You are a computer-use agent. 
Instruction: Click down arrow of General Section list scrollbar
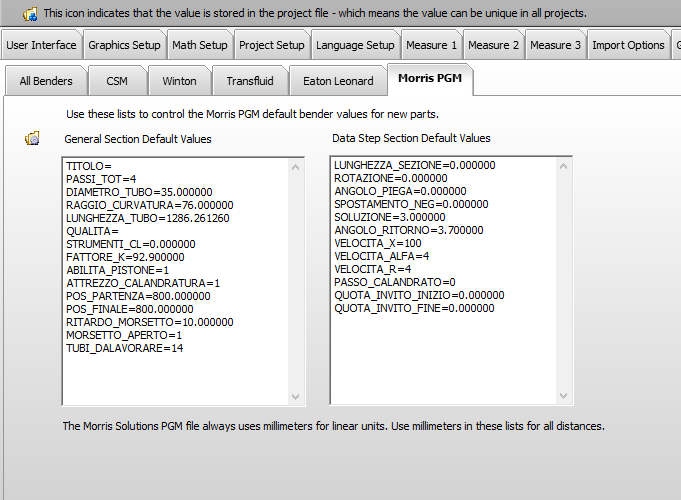pyautogui.click(x=296, y=397)
